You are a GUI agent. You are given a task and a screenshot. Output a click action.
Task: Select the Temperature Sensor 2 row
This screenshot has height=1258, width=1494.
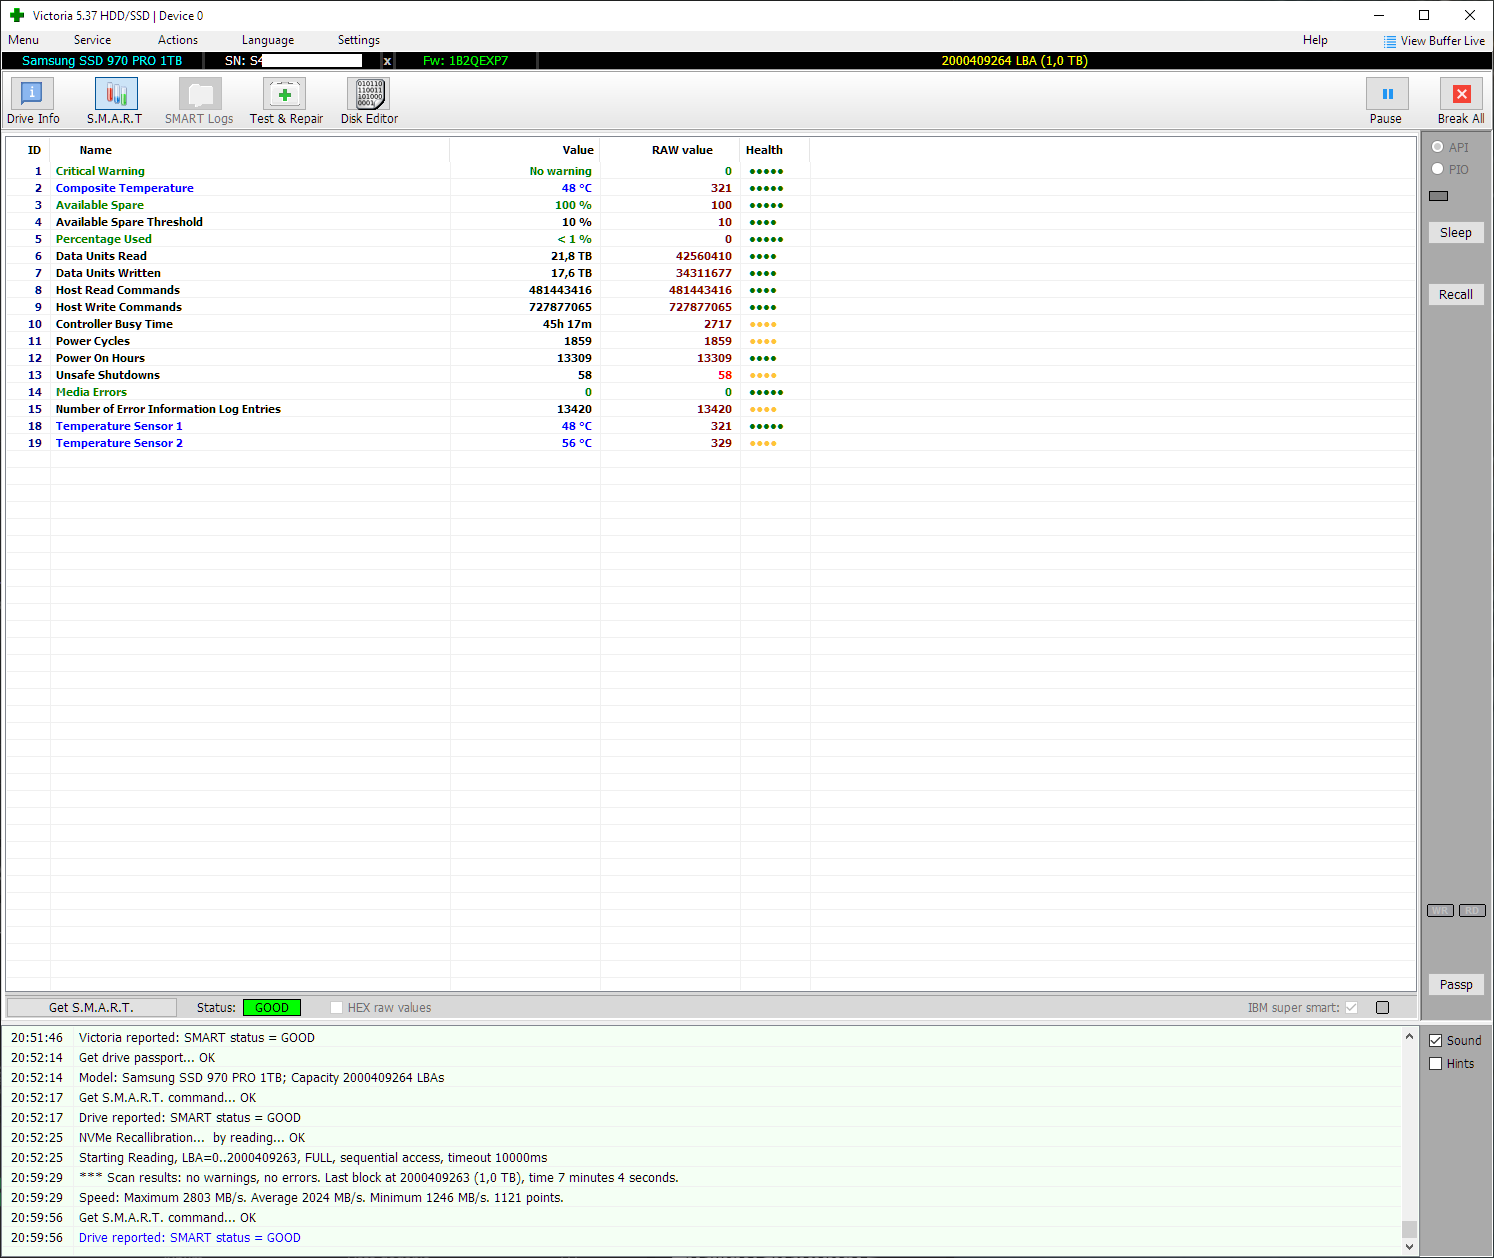(710, 443)
